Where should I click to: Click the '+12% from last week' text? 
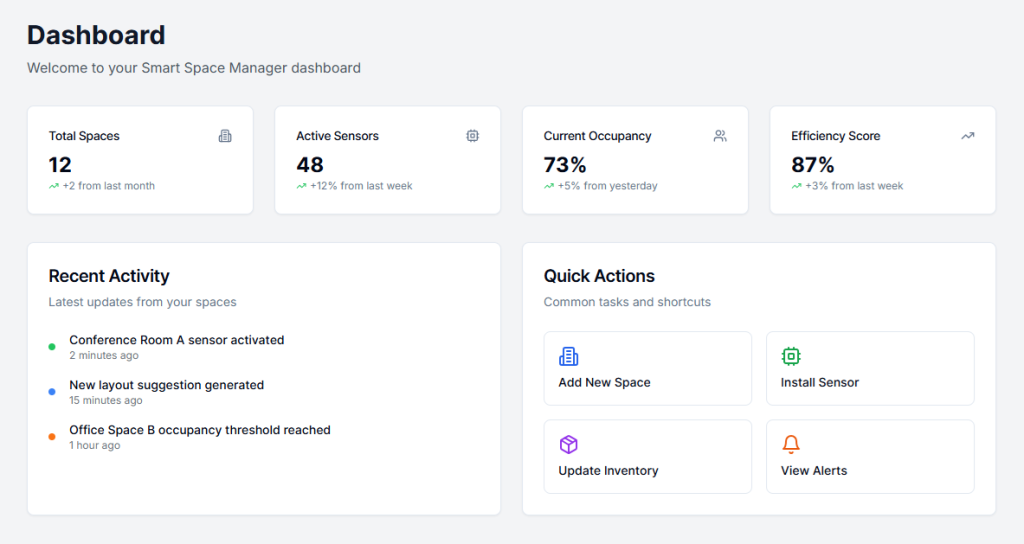[x=361, y=186]
